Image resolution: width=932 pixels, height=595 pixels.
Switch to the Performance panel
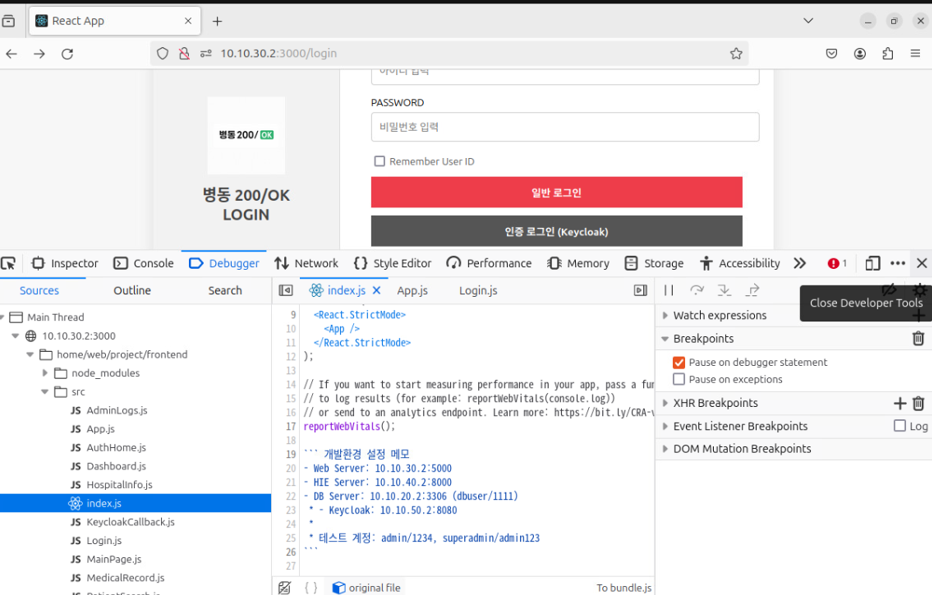(x=489, y=263)
